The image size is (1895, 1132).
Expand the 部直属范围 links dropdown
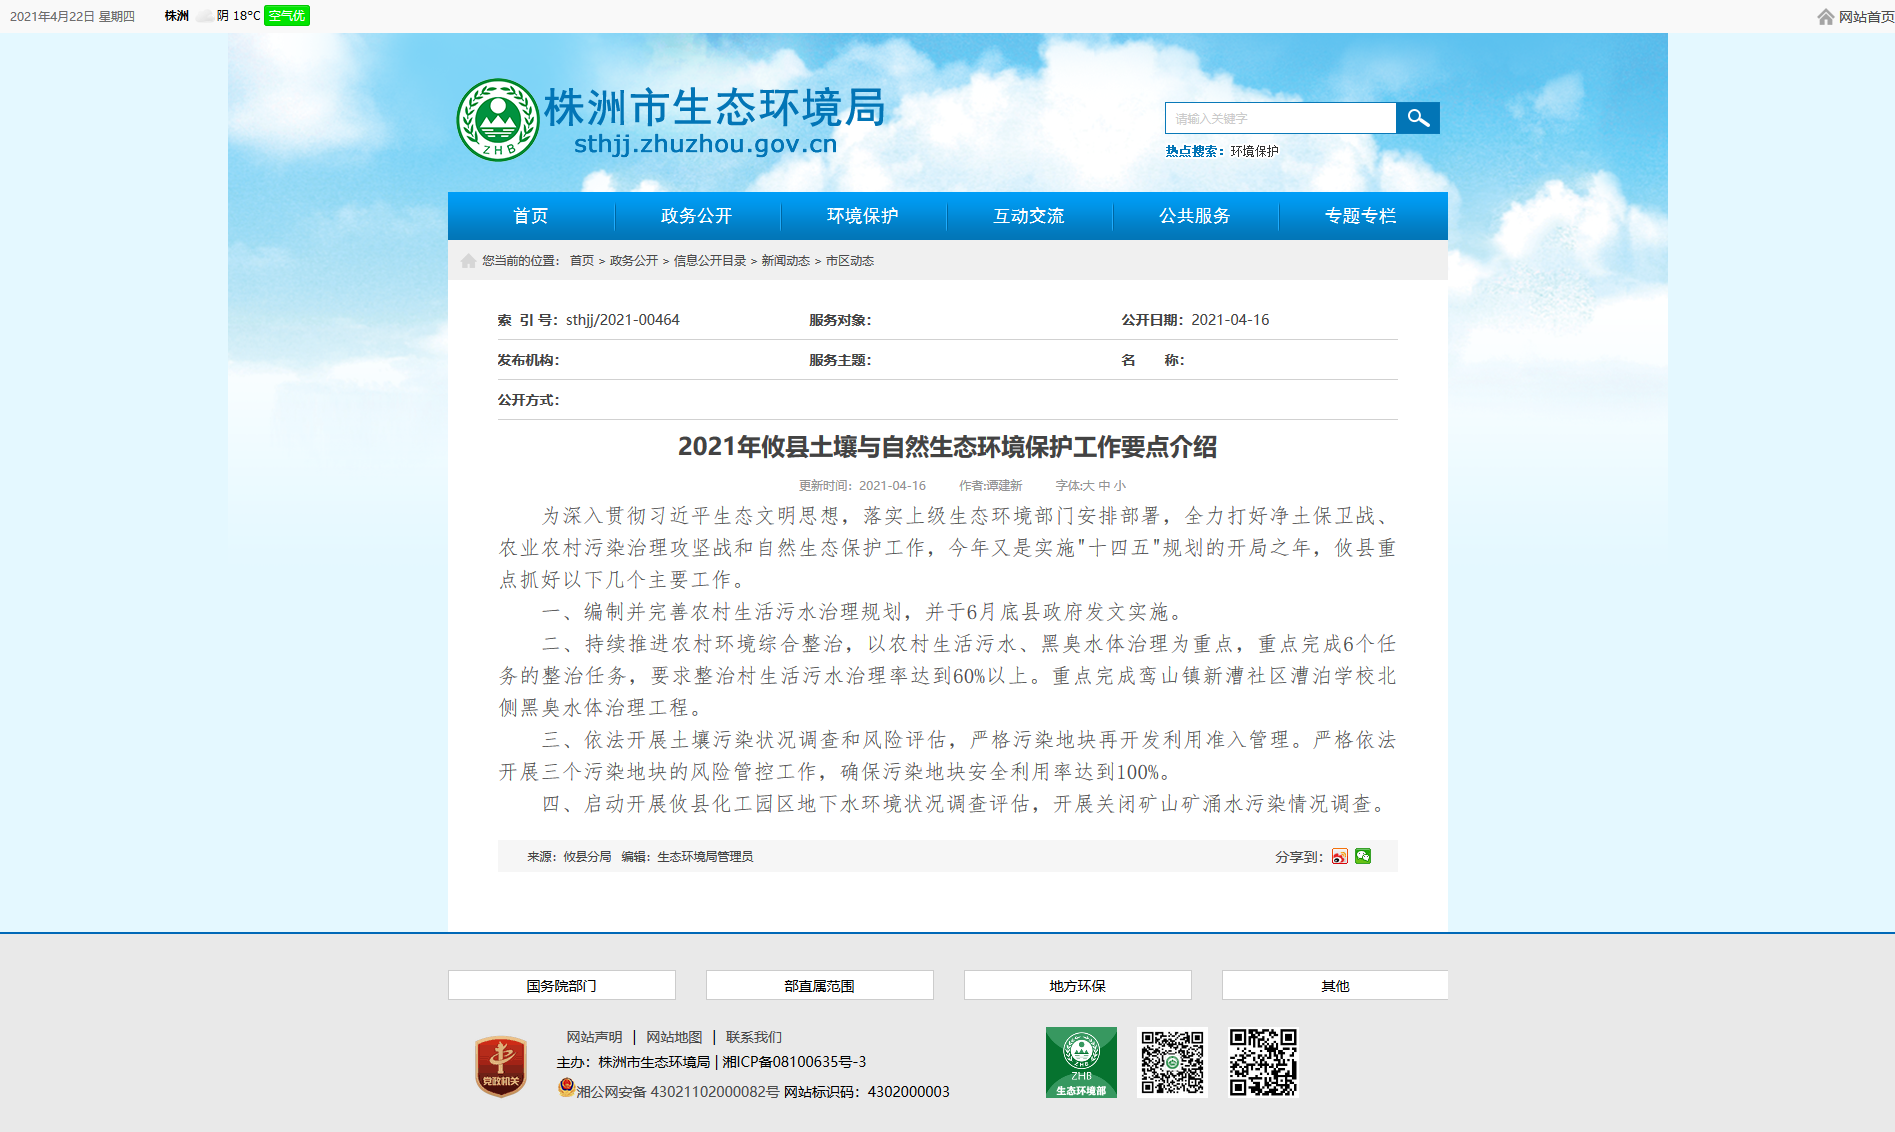pyautogui.click(x=819, y=986)
